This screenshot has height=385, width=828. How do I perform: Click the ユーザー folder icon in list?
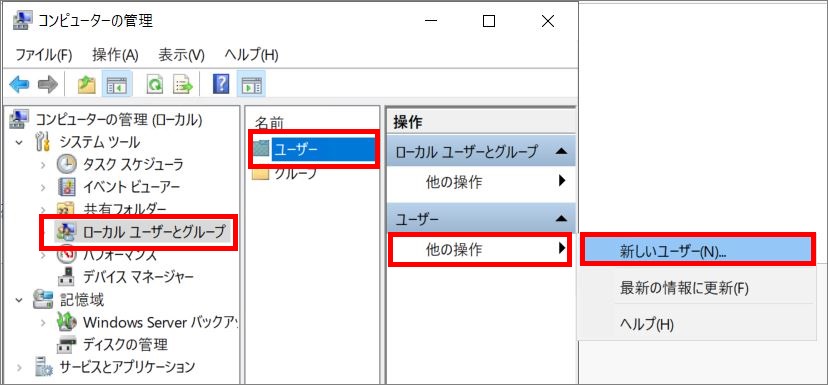pyautogui.click(x=261, y=149)
